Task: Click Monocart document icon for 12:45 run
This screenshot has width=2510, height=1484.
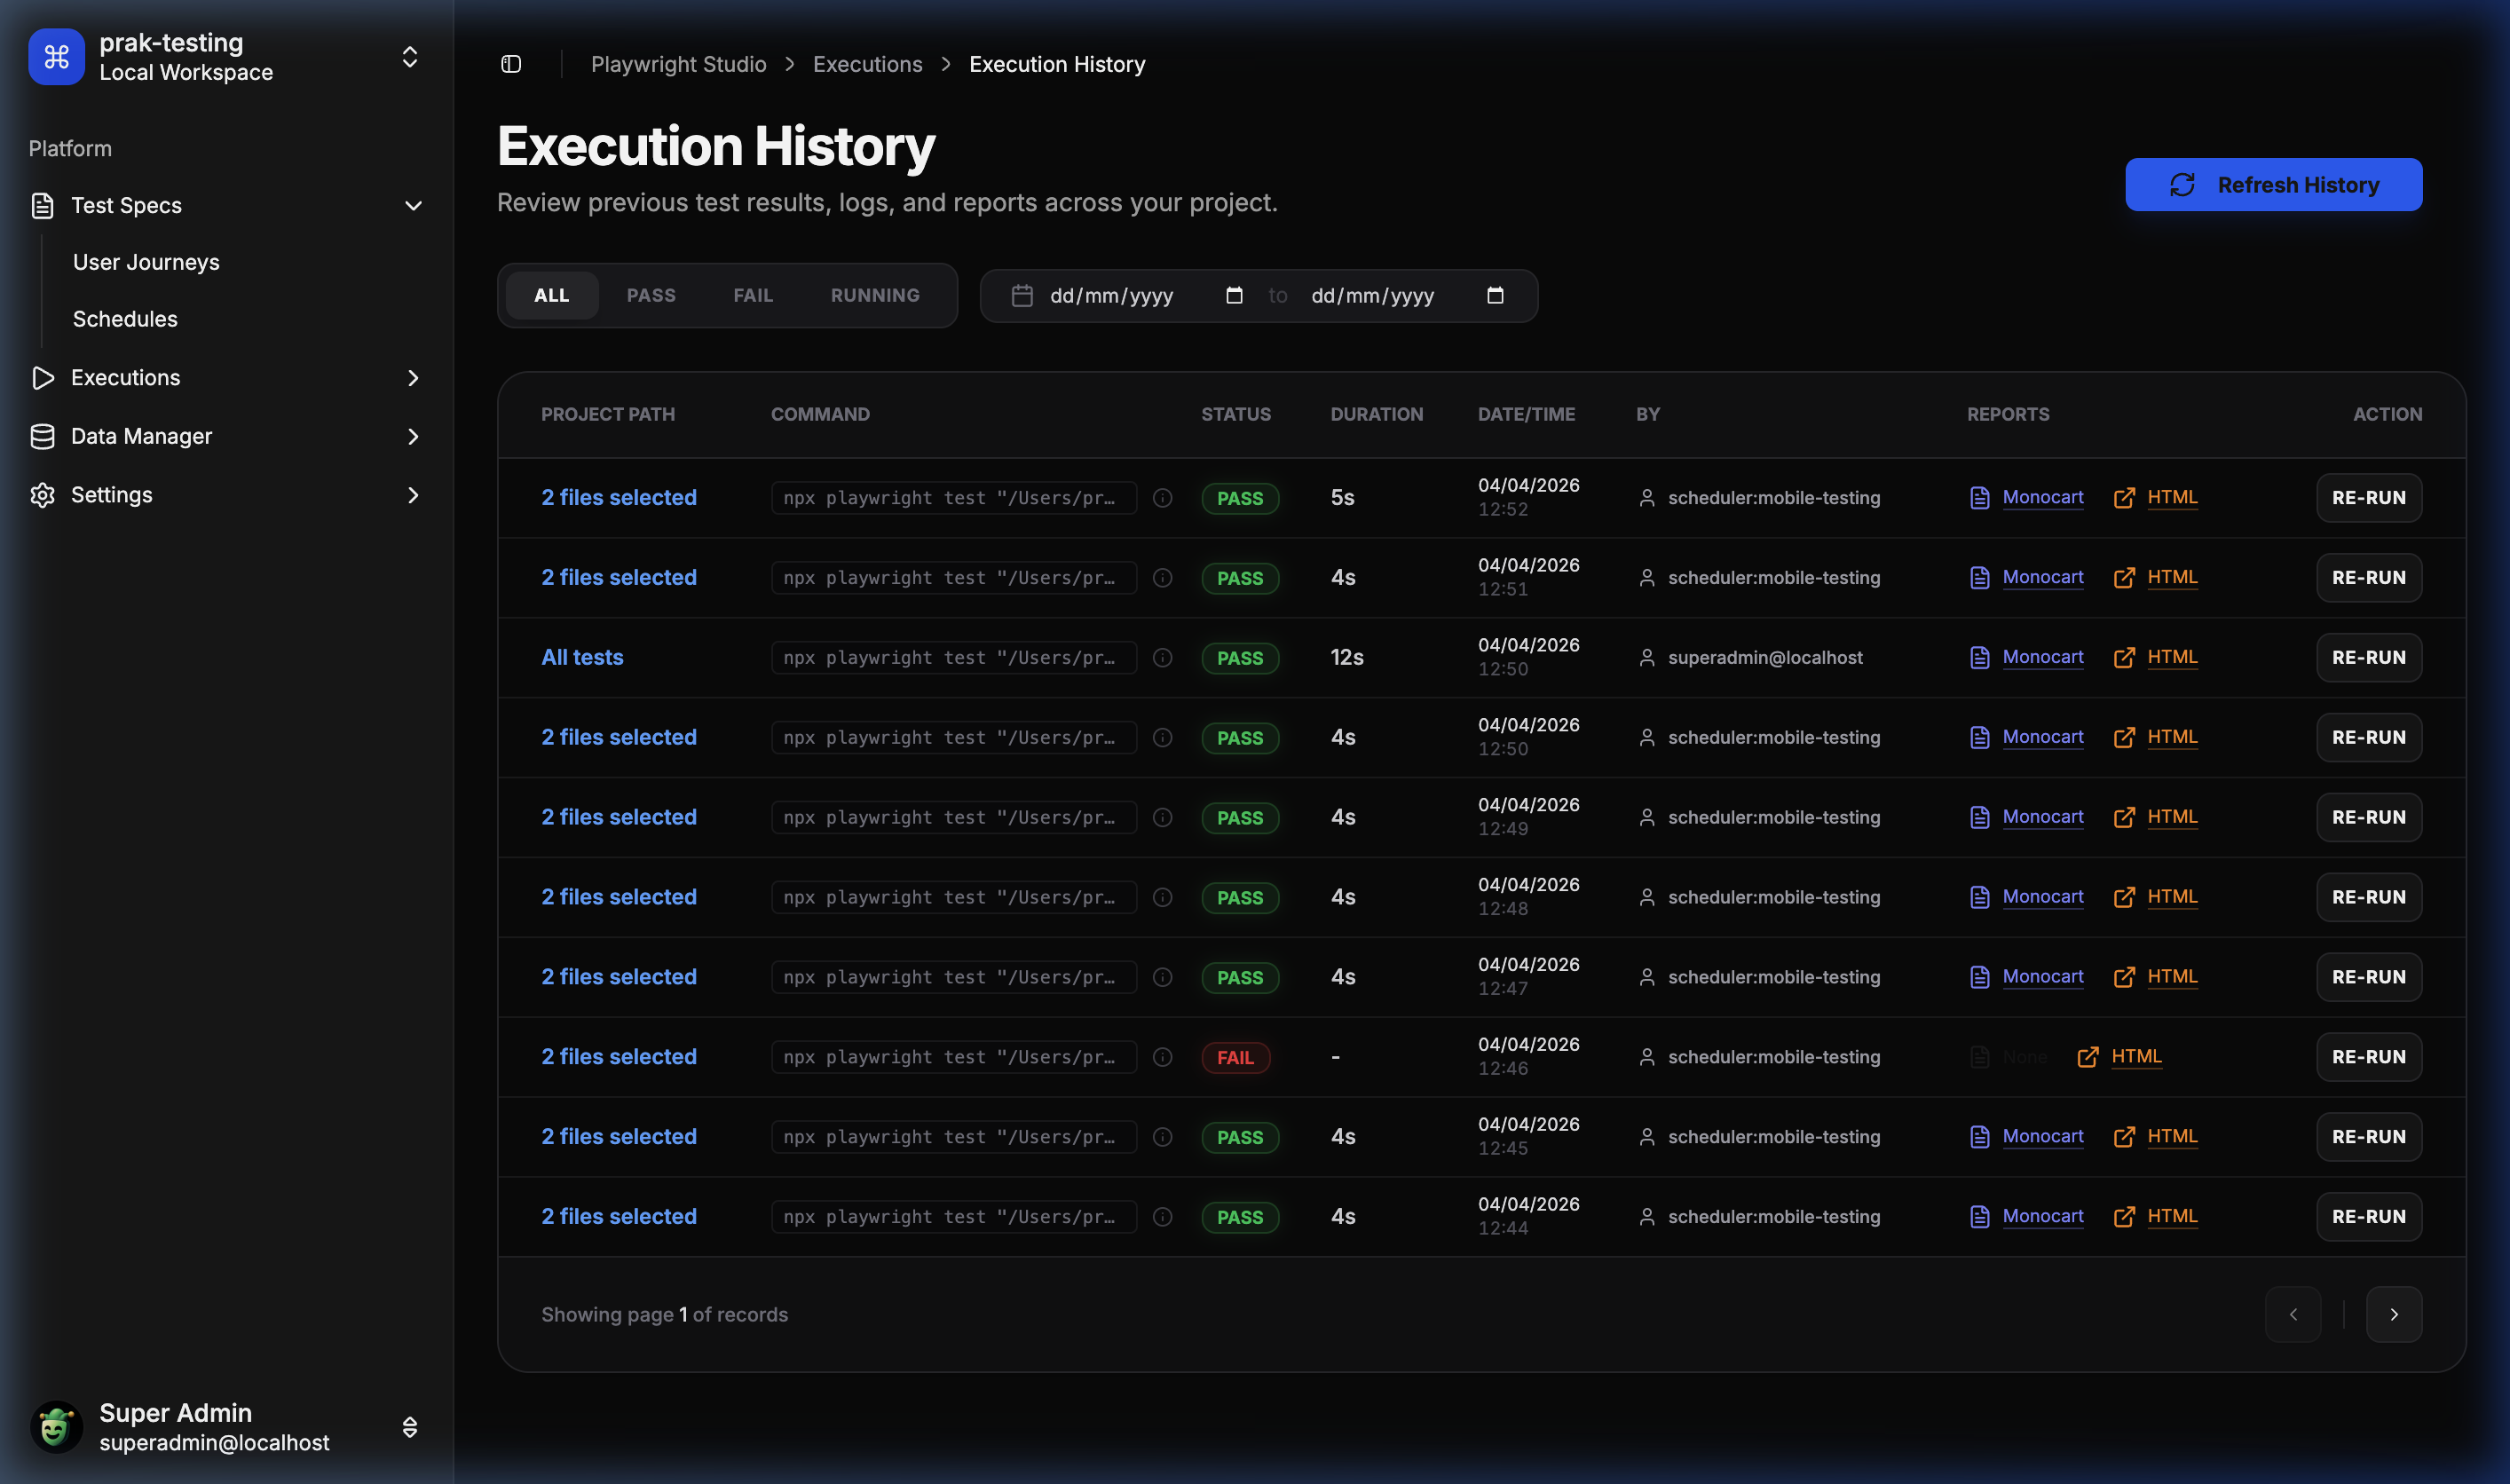Action: coord(1979,1137)
